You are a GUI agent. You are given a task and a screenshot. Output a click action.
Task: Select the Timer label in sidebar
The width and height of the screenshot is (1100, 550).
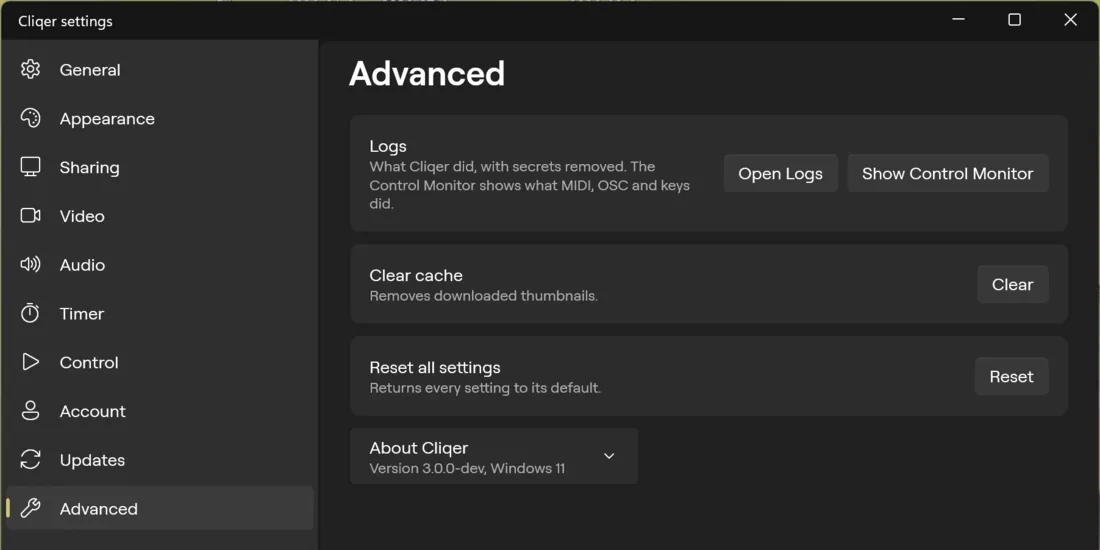[x=81, y=314]
